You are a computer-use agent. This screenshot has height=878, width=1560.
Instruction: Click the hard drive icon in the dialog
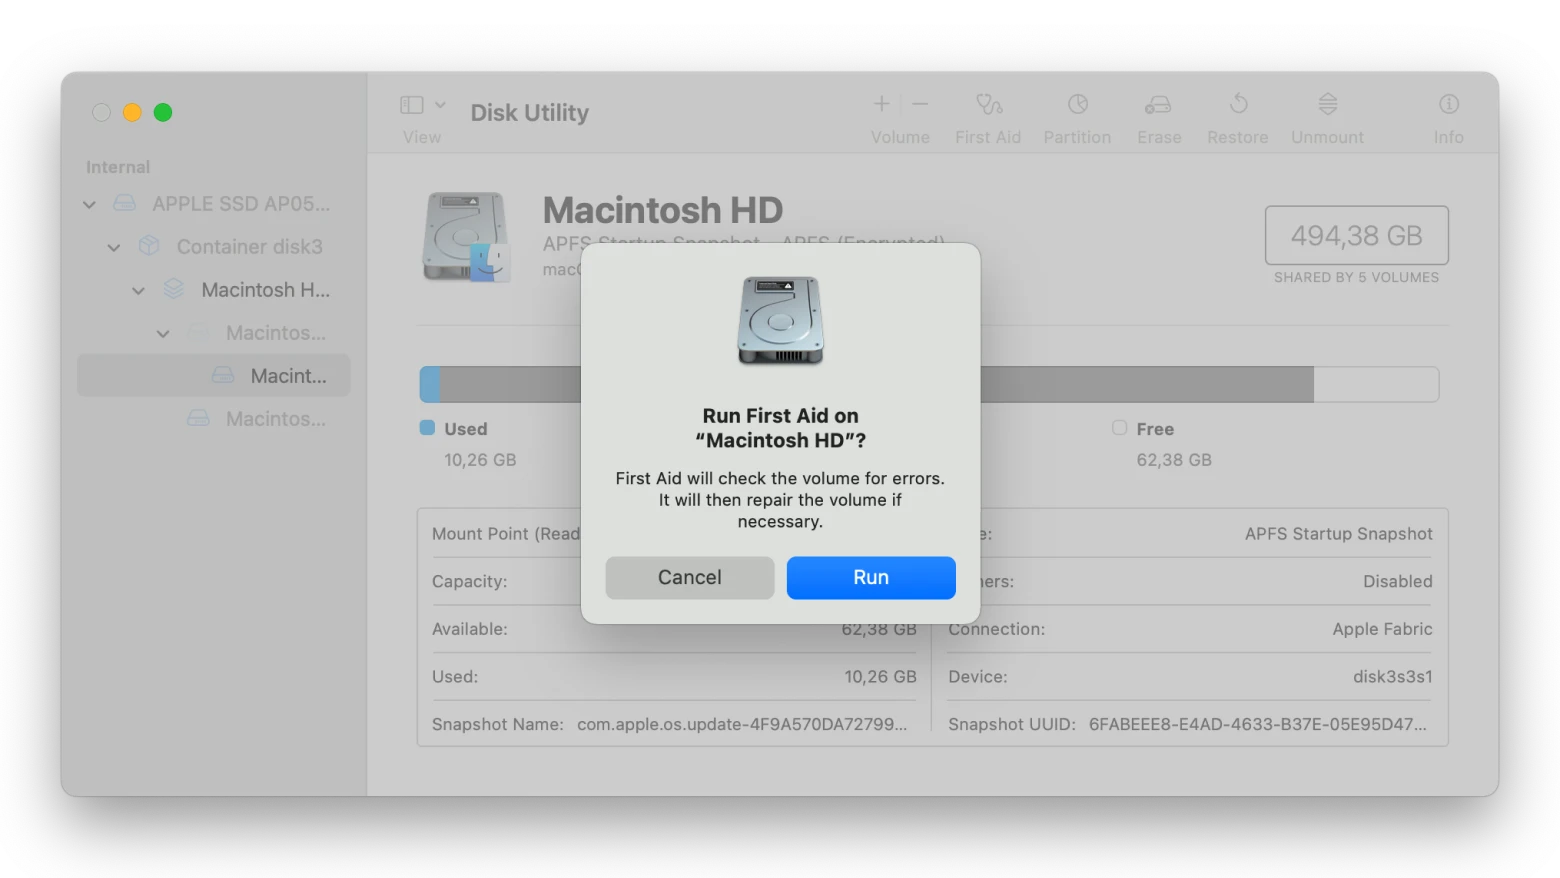[x=780, y=321]
